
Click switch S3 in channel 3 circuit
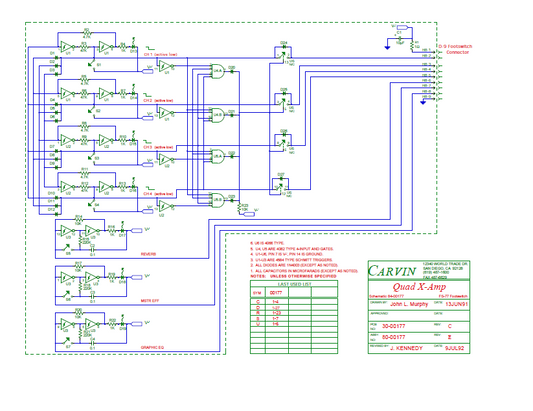tap(92, 158)
